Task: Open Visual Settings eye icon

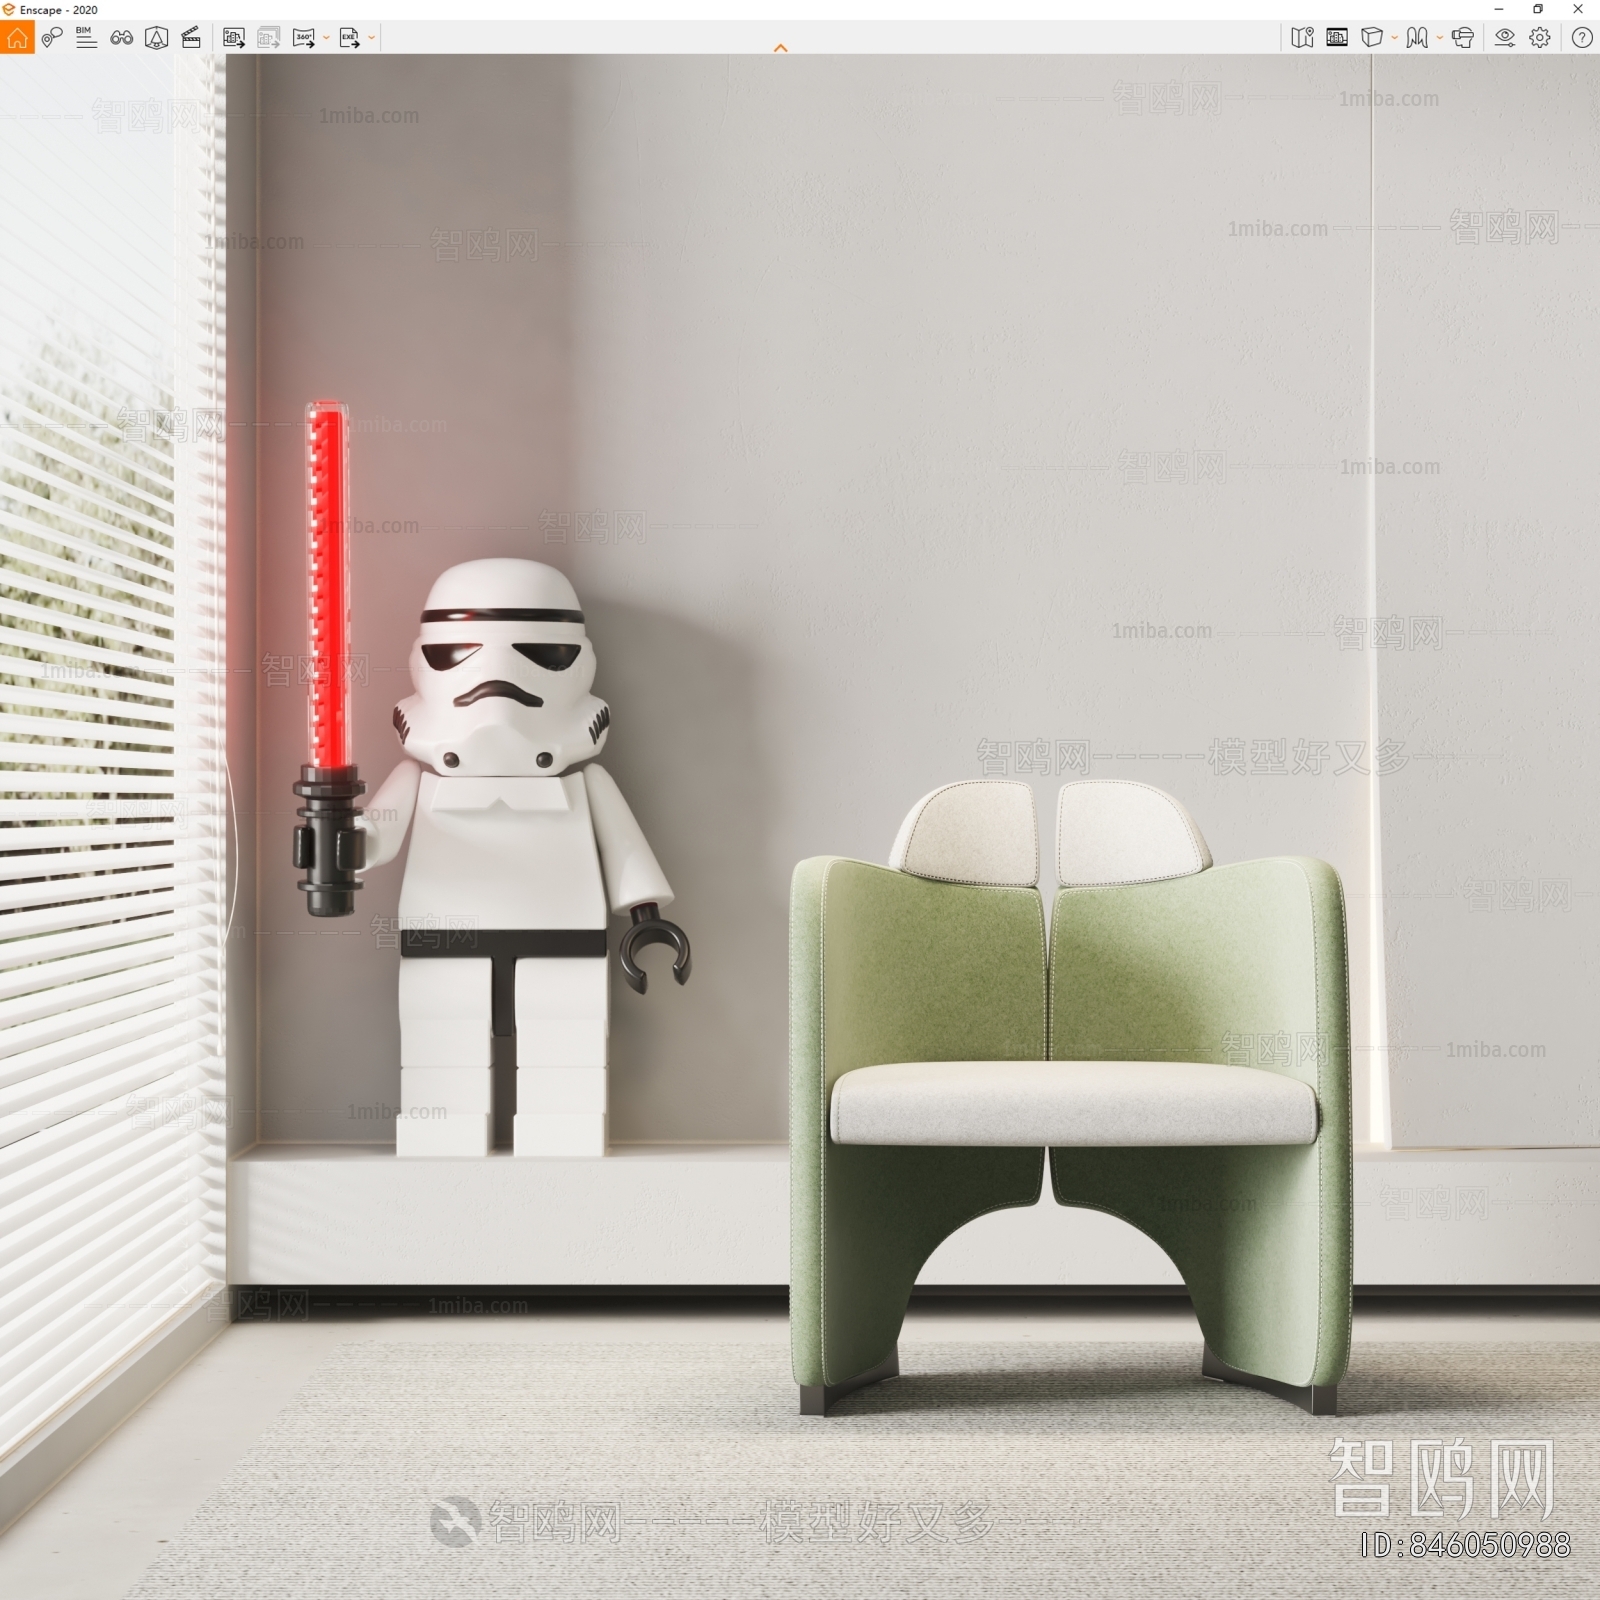Action: point(1505,38)
